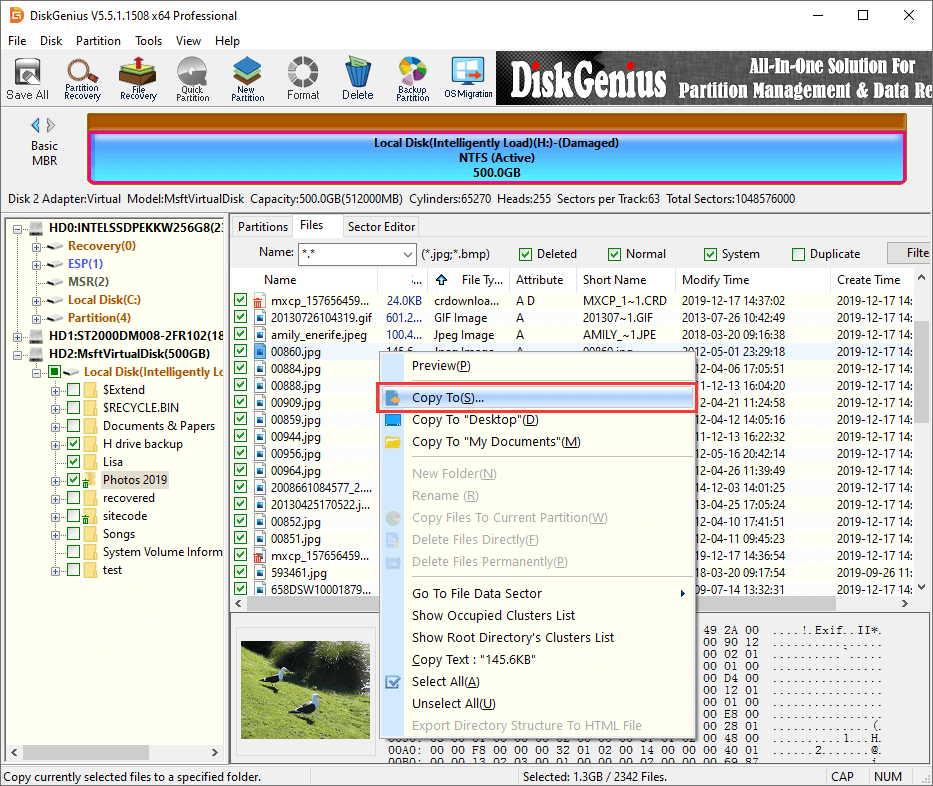Launch File Recovery tool
933x786 pixels.
(138, 79)
